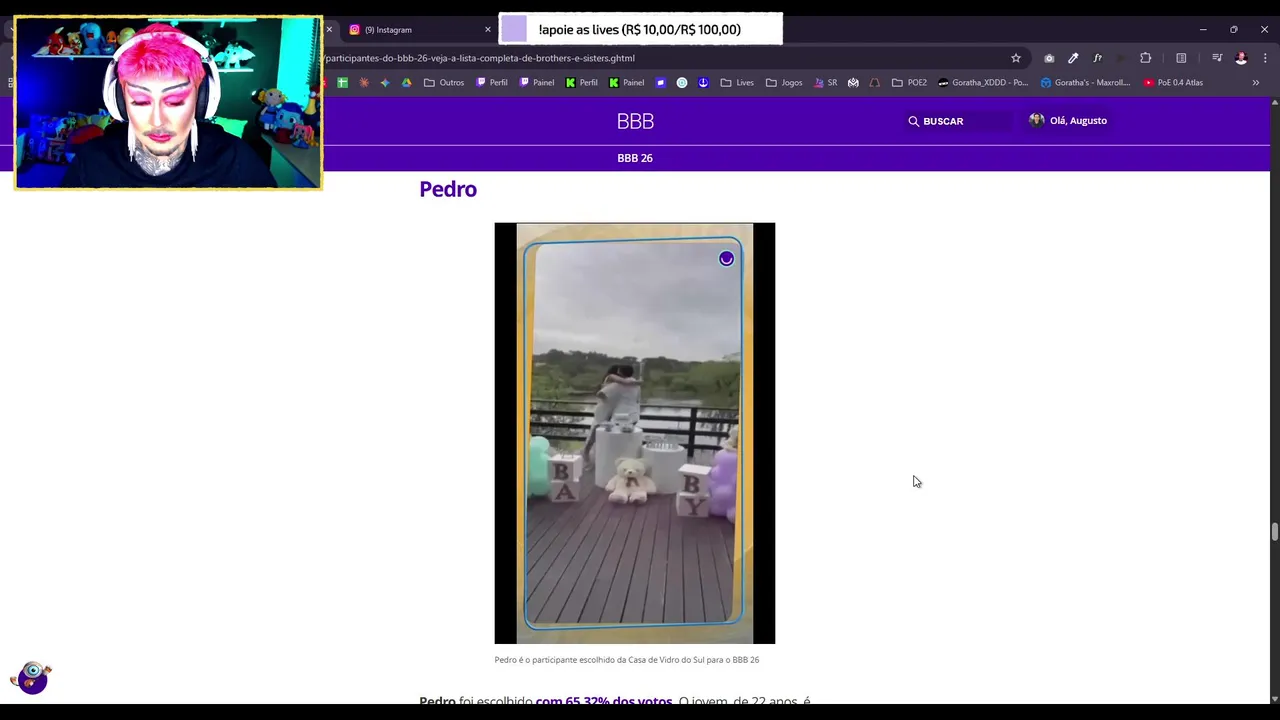This screenshot has height=720, width=1280.
Task: Open the Goratha's Maxroll bookmark
Action: [1086, 83]
